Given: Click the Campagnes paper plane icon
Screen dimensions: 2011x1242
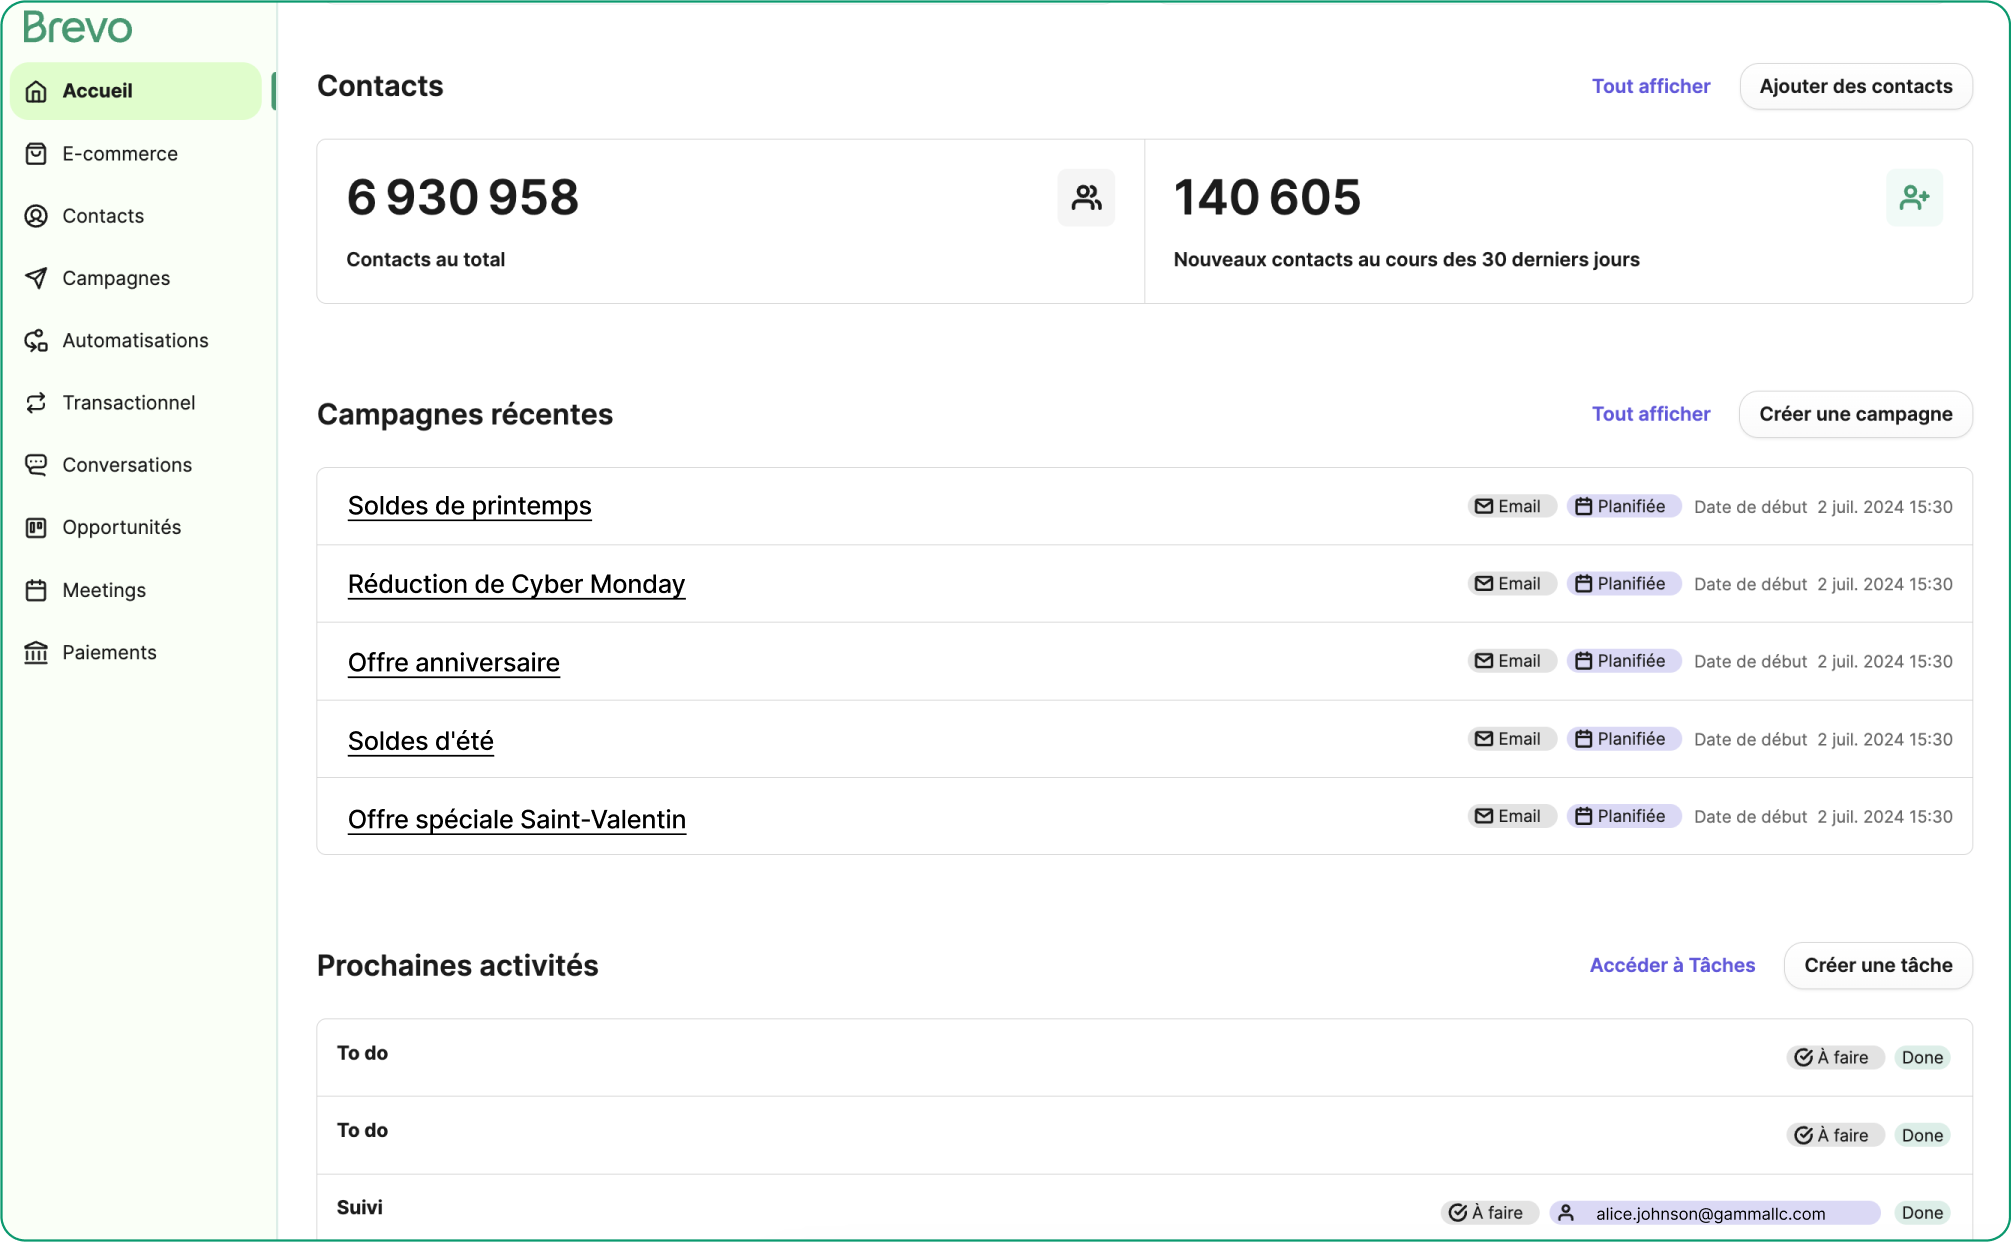Looking at the screenshot, I should coord(36,278).
